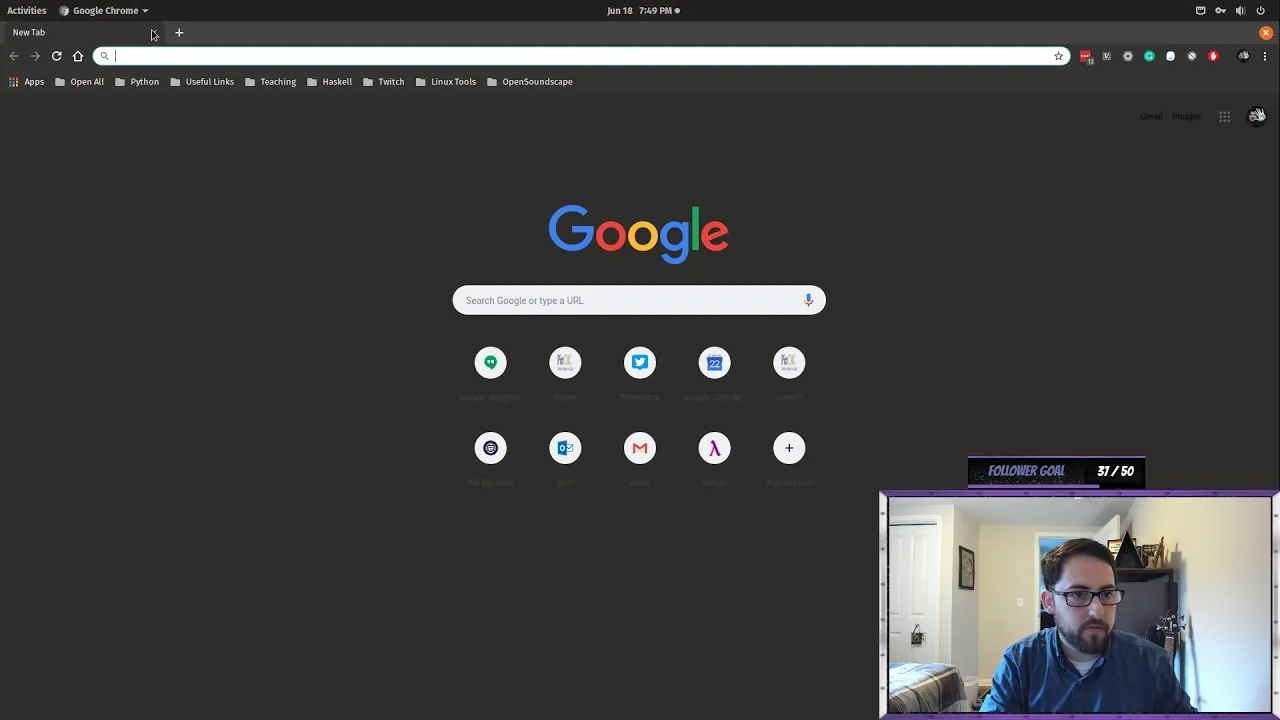Expand the Twitch bookmark folder
Viewport: 1280px width, 720px height.
(x=384, y=82)
